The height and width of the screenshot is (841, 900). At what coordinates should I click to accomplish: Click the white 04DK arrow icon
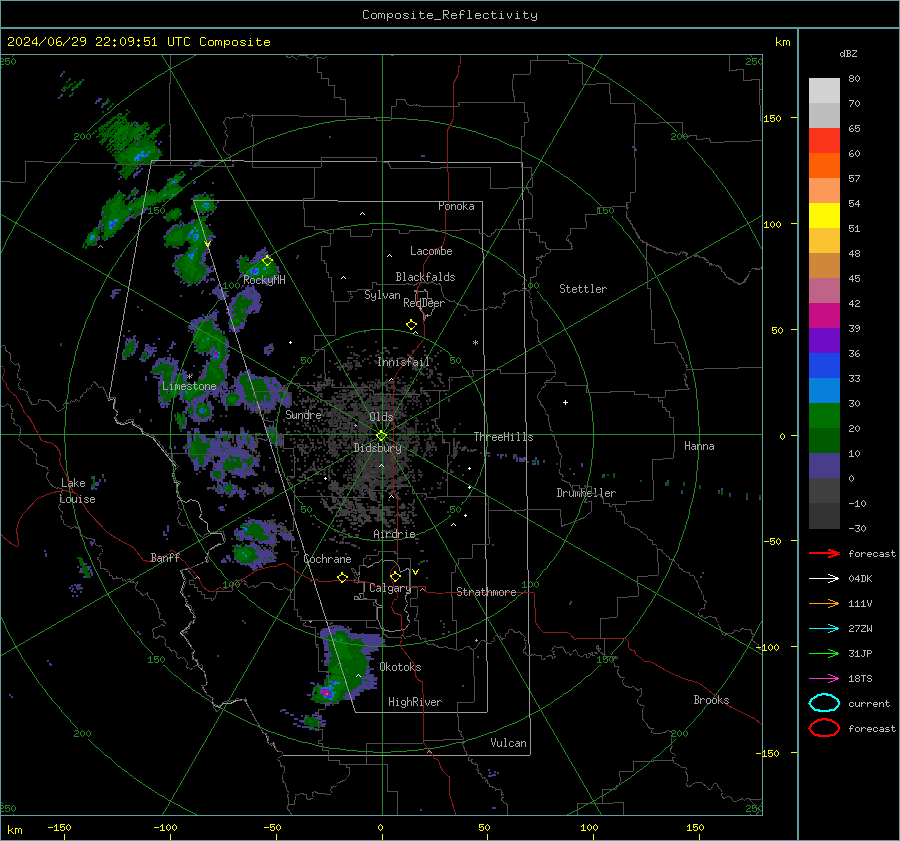click(824, 579)
